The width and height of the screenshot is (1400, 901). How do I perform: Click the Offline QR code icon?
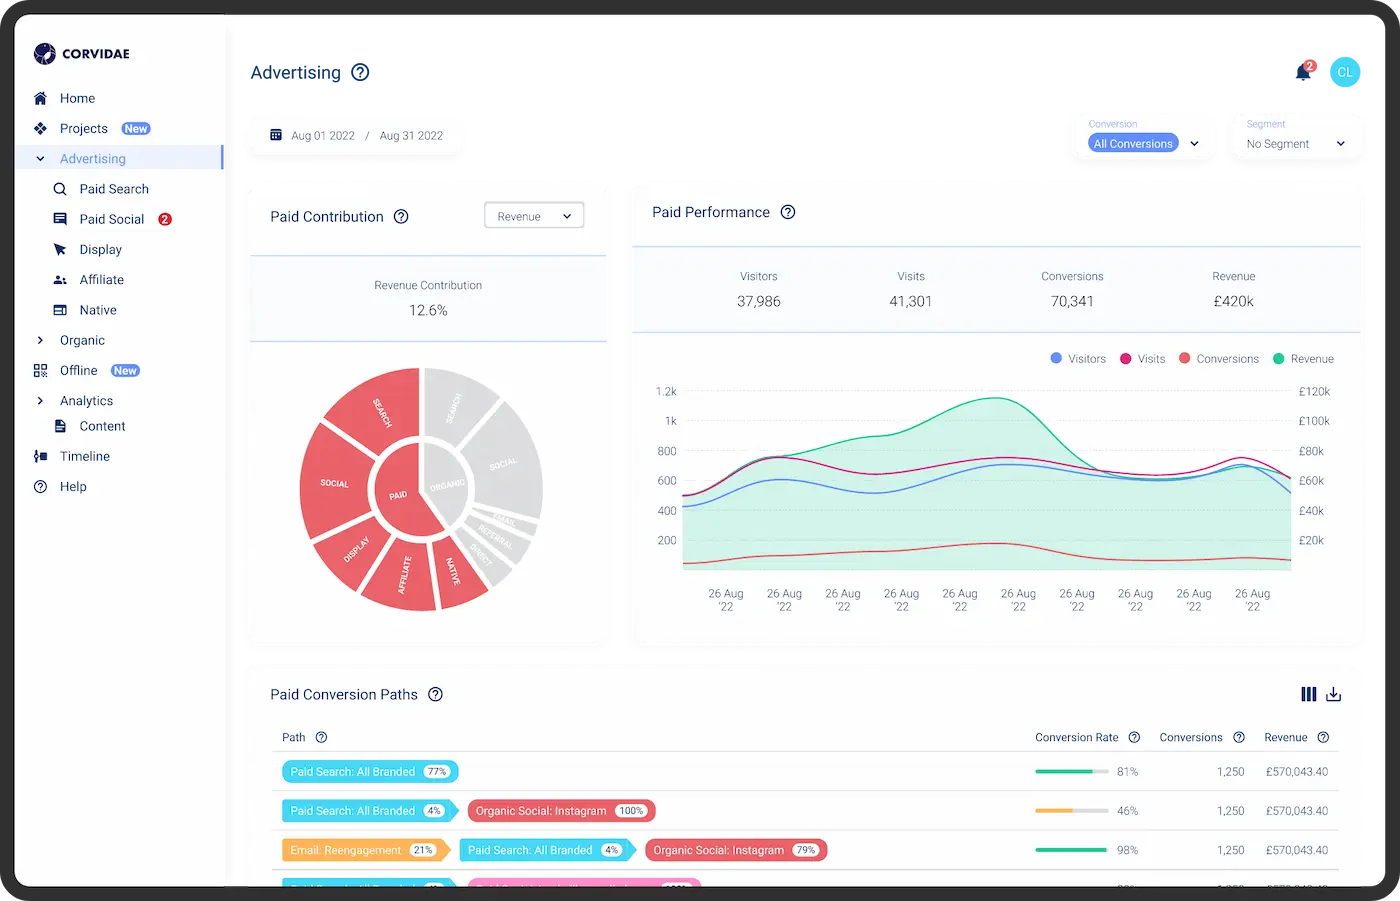[41, 370]
